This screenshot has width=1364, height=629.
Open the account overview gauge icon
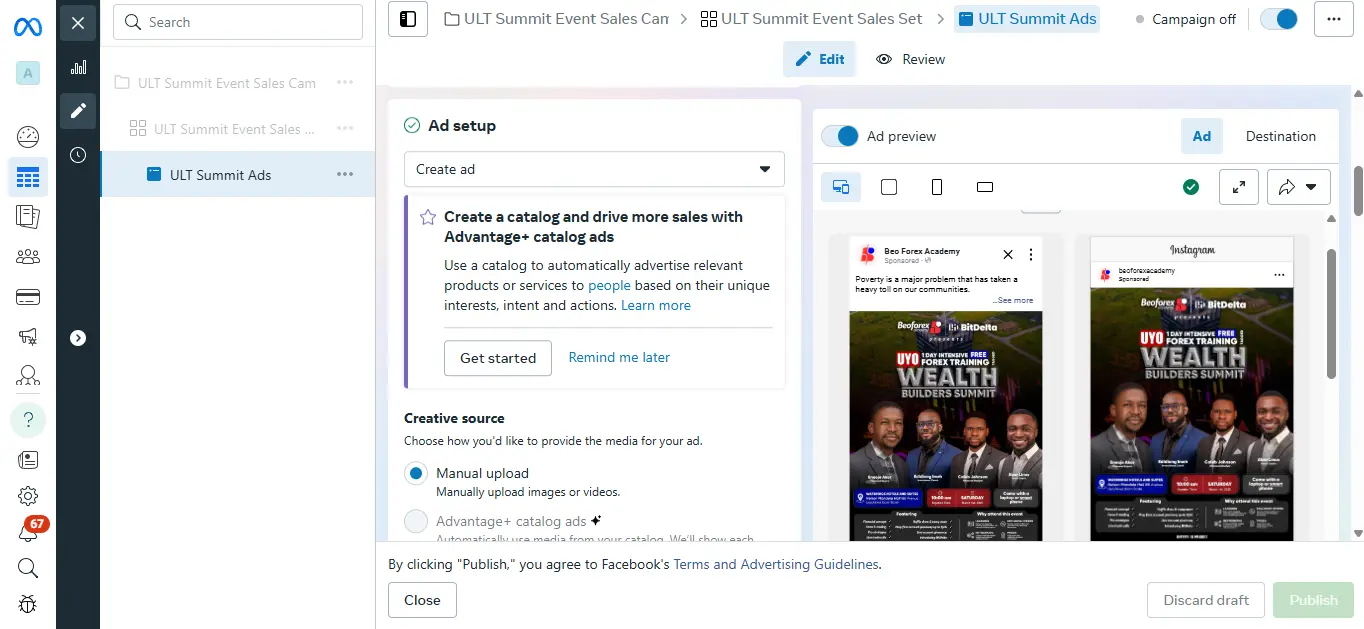point(28,137)
